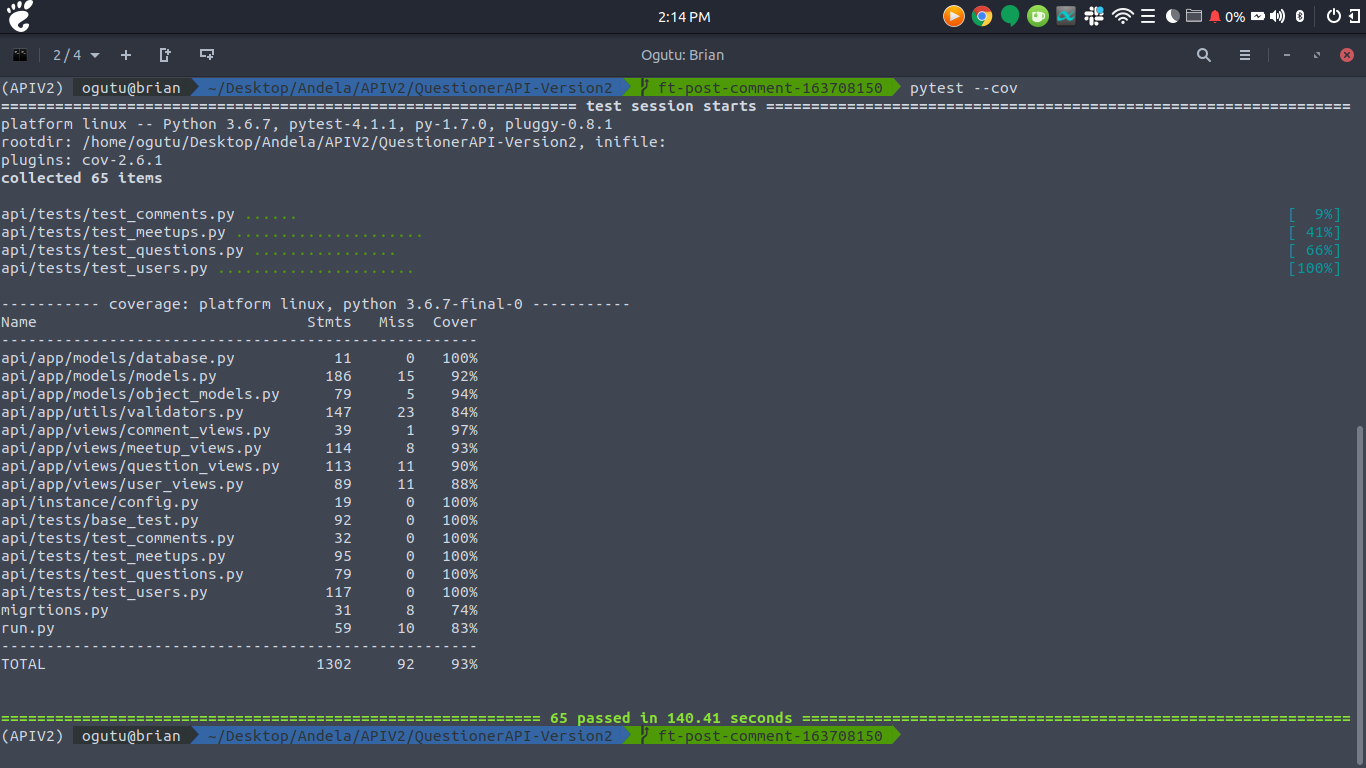Click api/tests/base_test.py coverage row
Viewport: 1366px width, 768px height.
point(239,520)
